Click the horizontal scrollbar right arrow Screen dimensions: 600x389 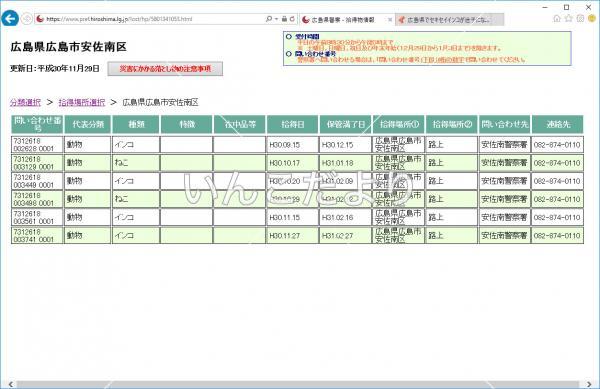tap(589, 384)
